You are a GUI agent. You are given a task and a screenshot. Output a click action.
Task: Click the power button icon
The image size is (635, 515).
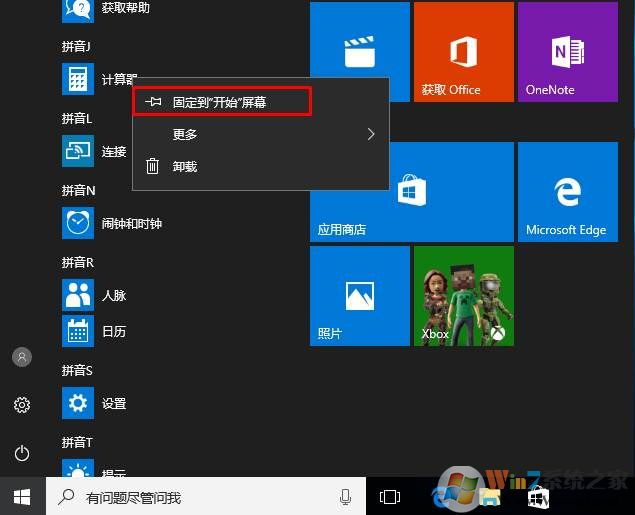tap(22, 453)
